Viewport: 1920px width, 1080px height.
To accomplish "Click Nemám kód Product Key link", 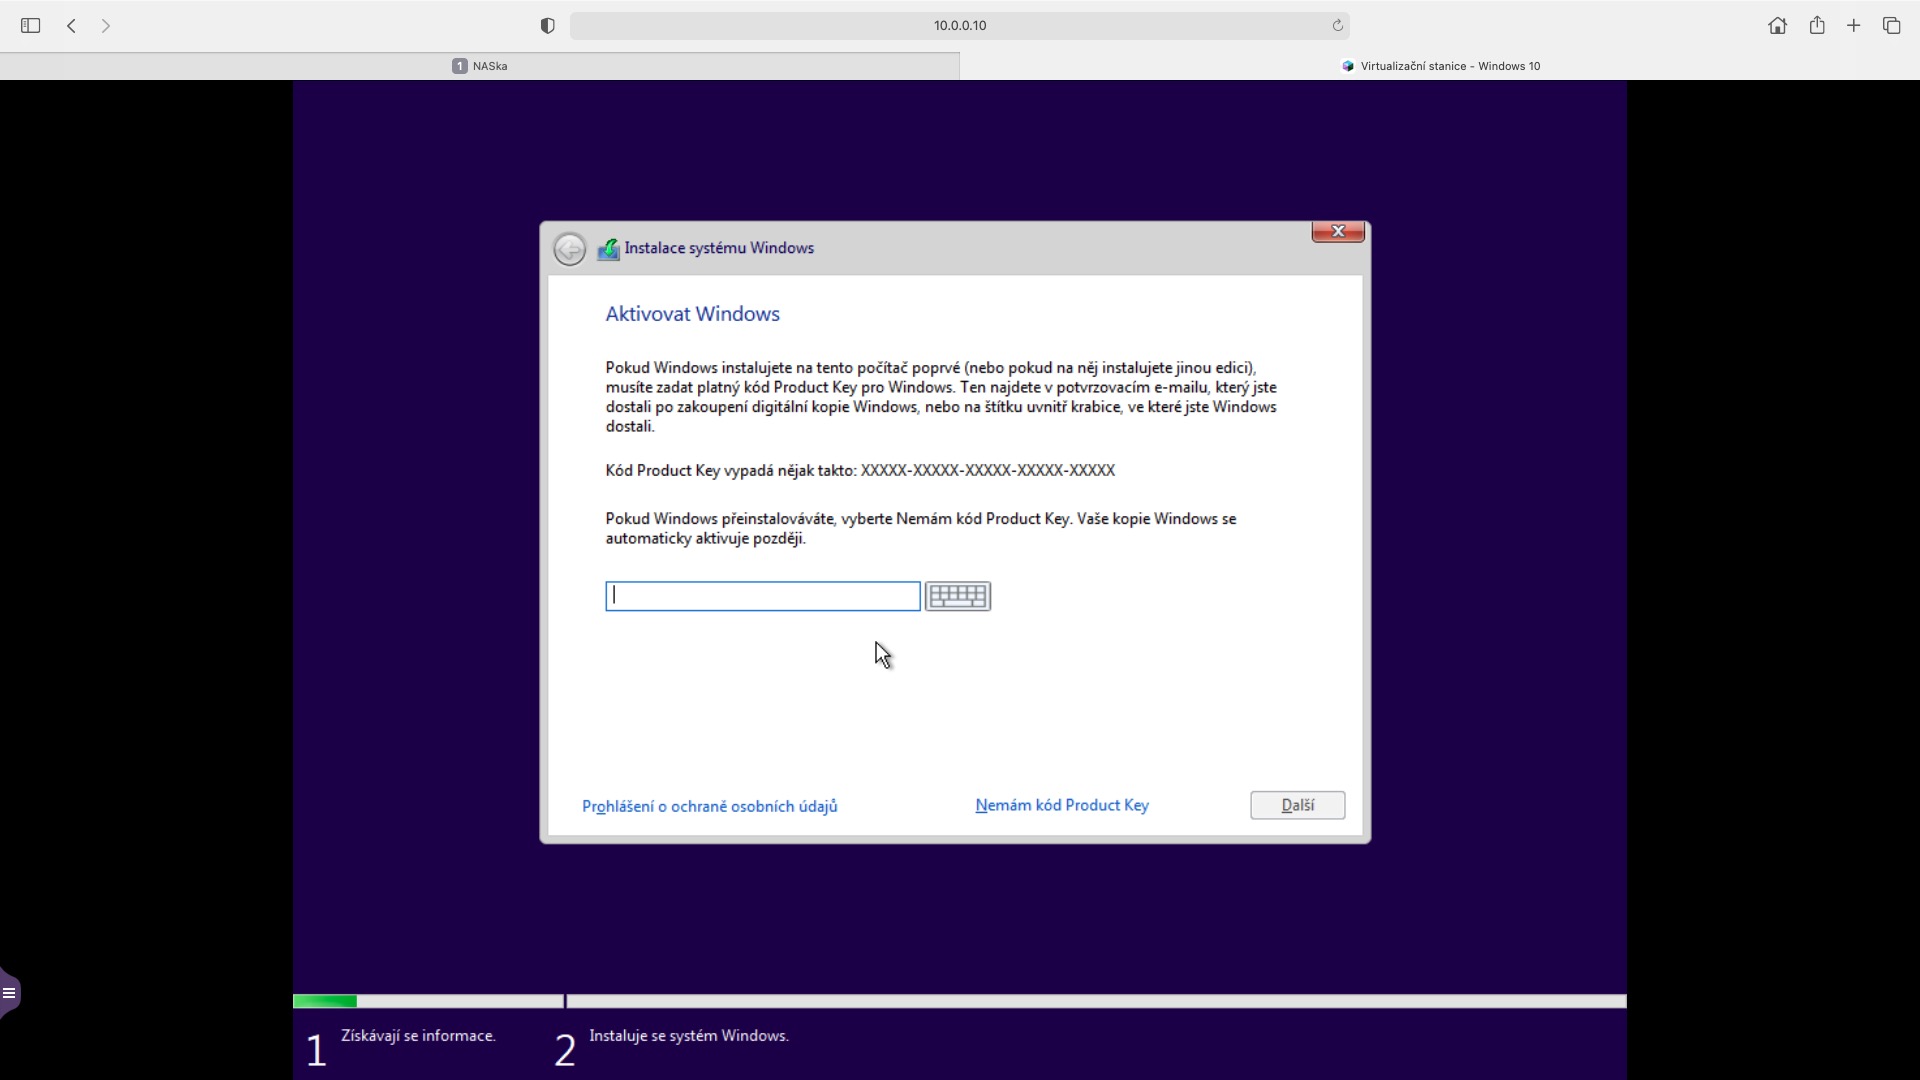I will (x=1061, y=805).
